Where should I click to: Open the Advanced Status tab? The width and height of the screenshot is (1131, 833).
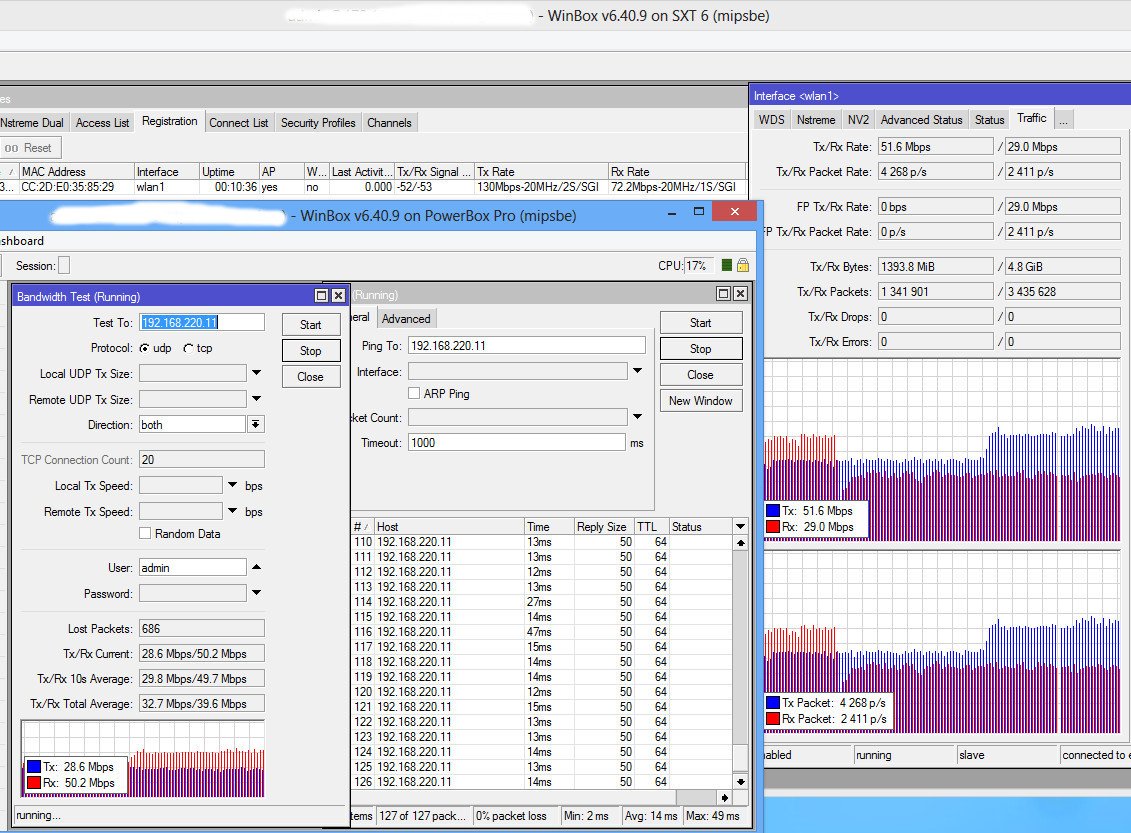pos(921,120)
